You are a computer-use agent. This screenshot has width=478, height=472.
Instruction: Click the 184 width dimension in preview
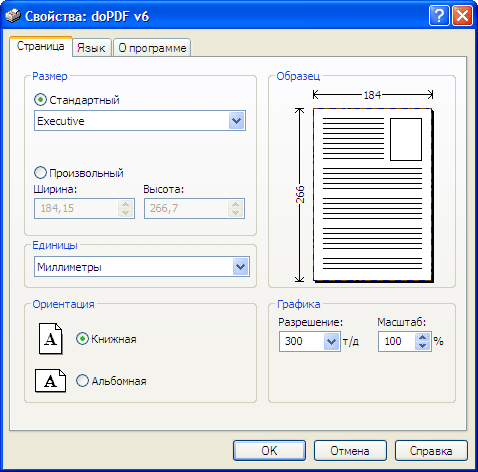(x=372, y=95)
